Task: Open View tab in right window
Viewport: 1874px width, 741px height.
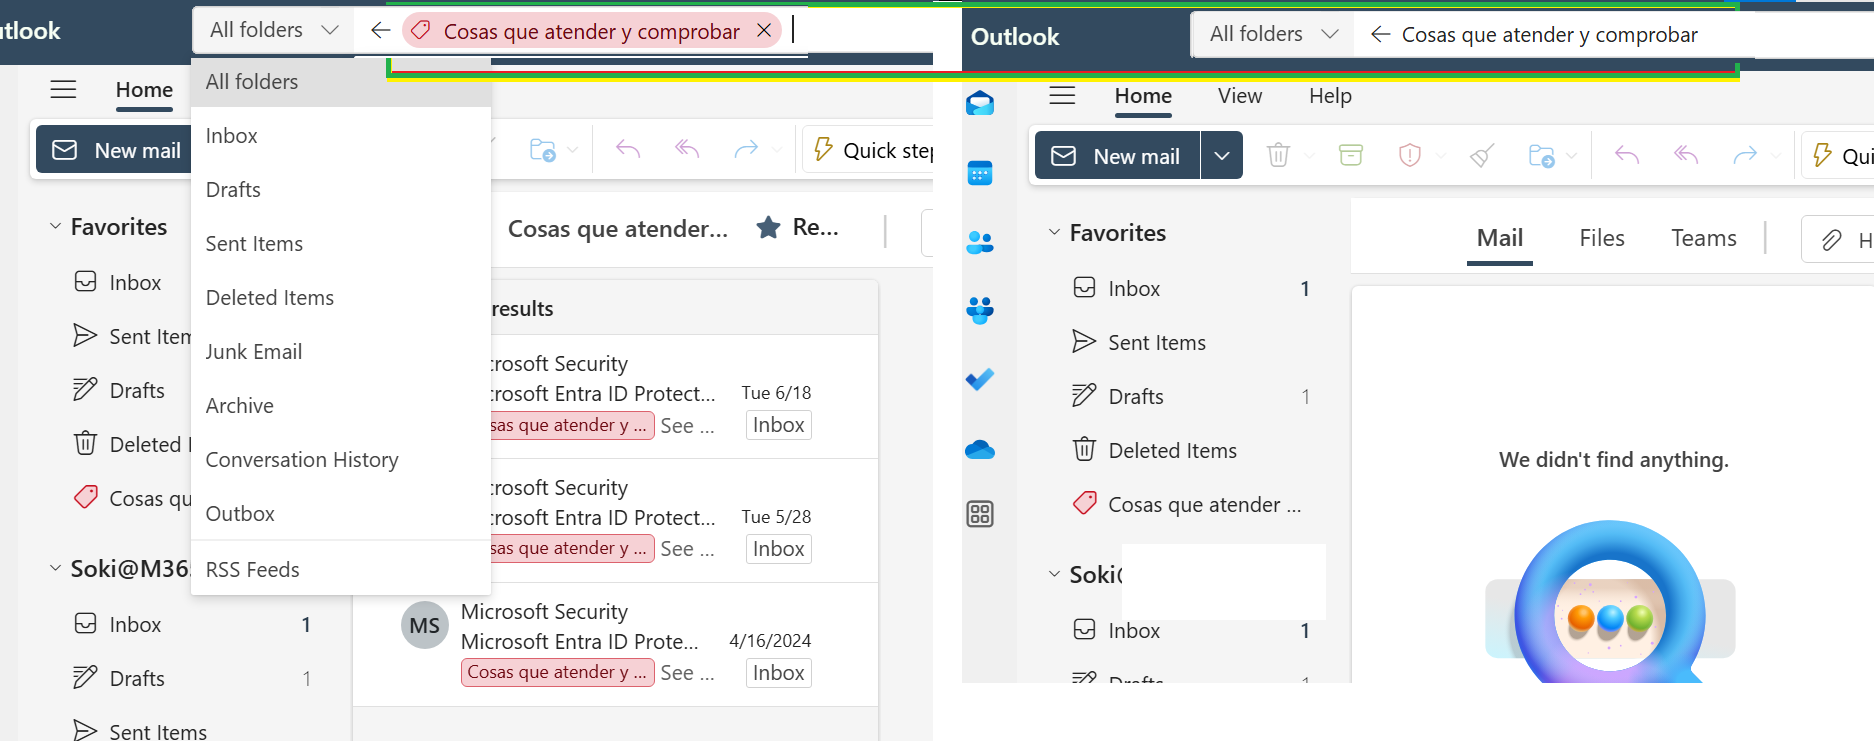Action: (1239, 96)
